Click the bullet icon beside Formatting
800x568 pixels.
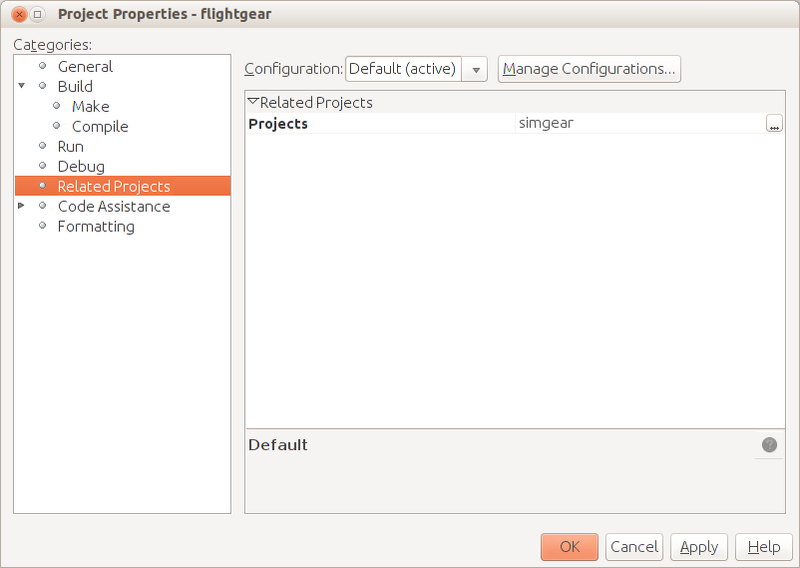tap(43, 226)
